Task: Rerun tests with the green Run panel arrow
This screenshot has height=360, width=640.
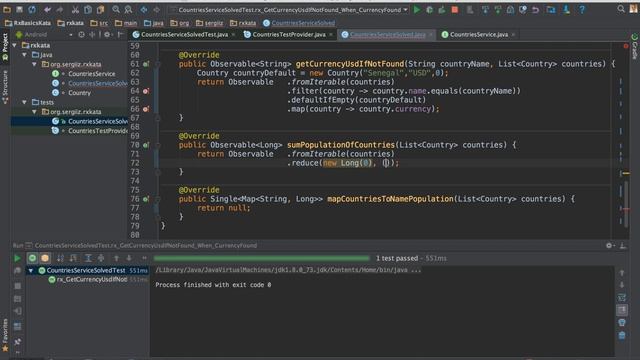Action: pos(17,258)
